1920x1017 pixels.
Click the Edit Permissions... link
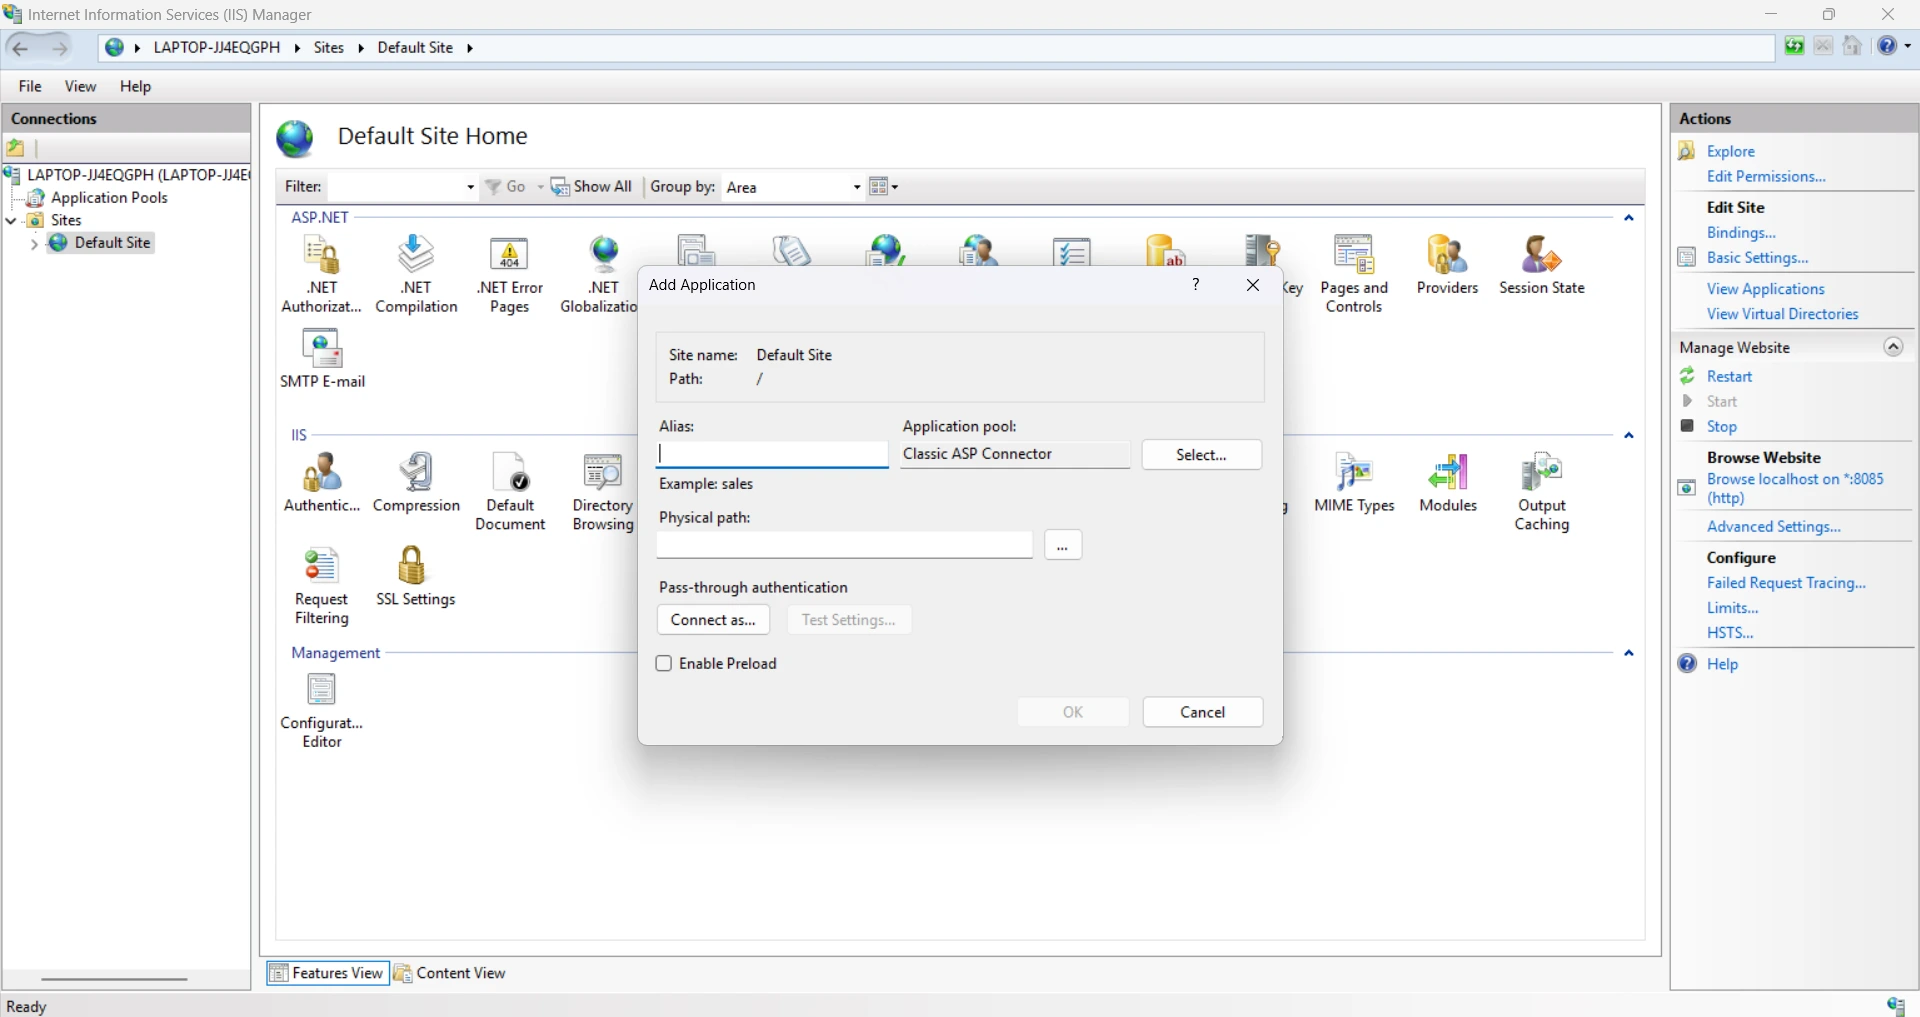click(x=1766, y=177)
